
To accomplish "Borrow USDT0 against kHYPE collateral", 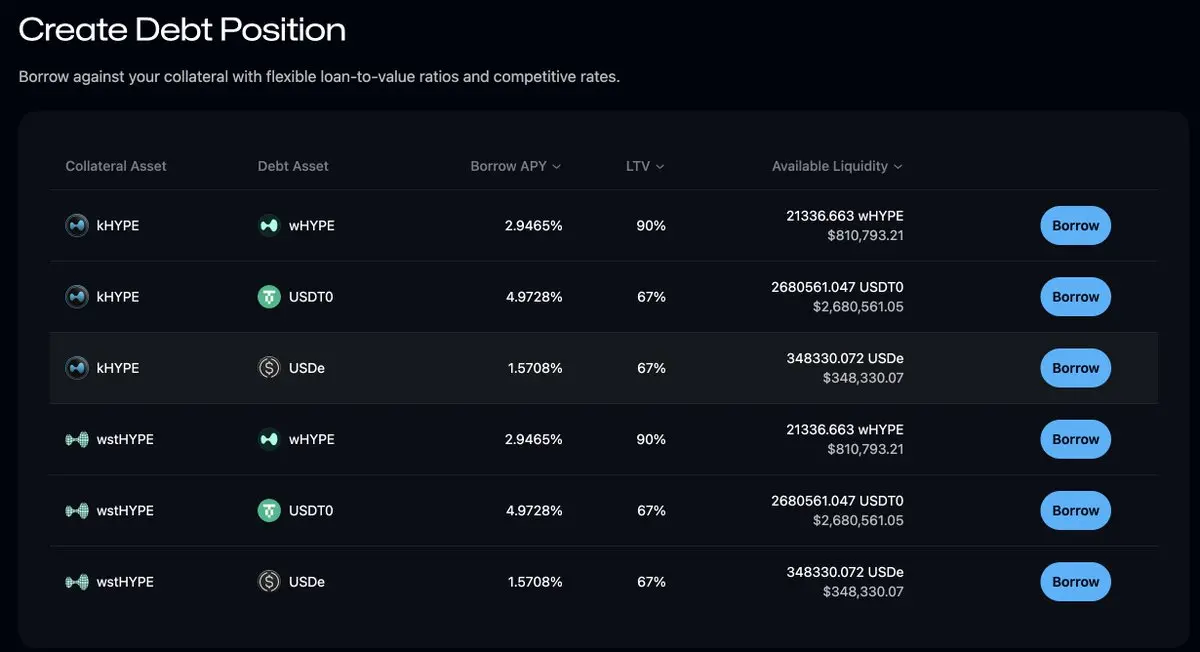I will pos(1075,297).
